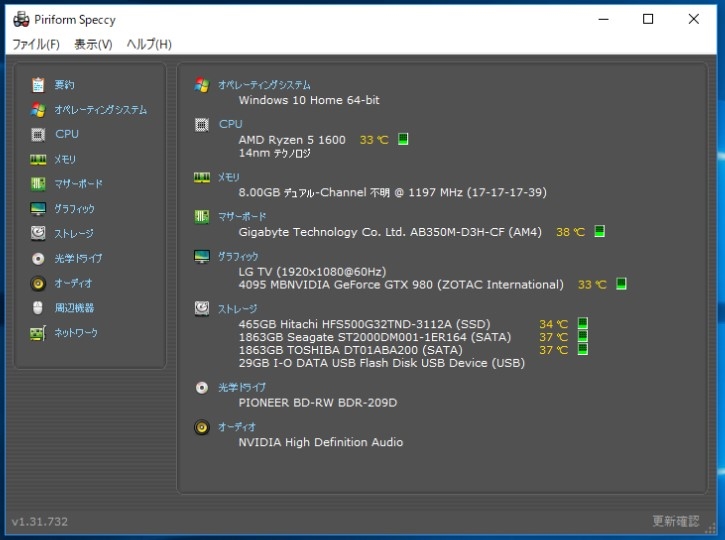Open the オーディオ section heading in summary

point(237,427)
